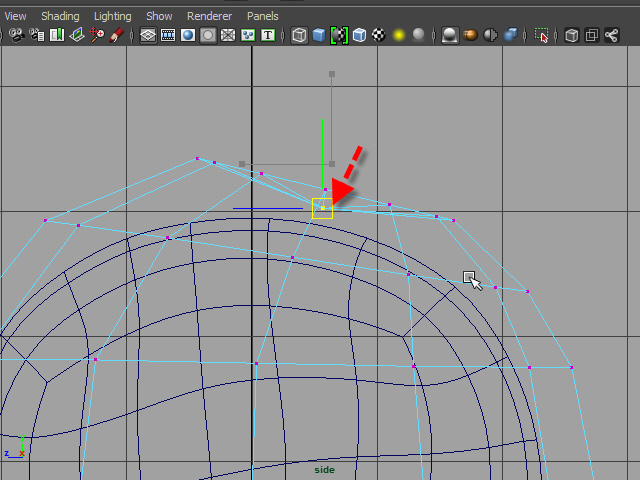Viewport: 640px width, 480px height.
Task: Enable Use All Lights yellow bulb
Action: [398, 35]
